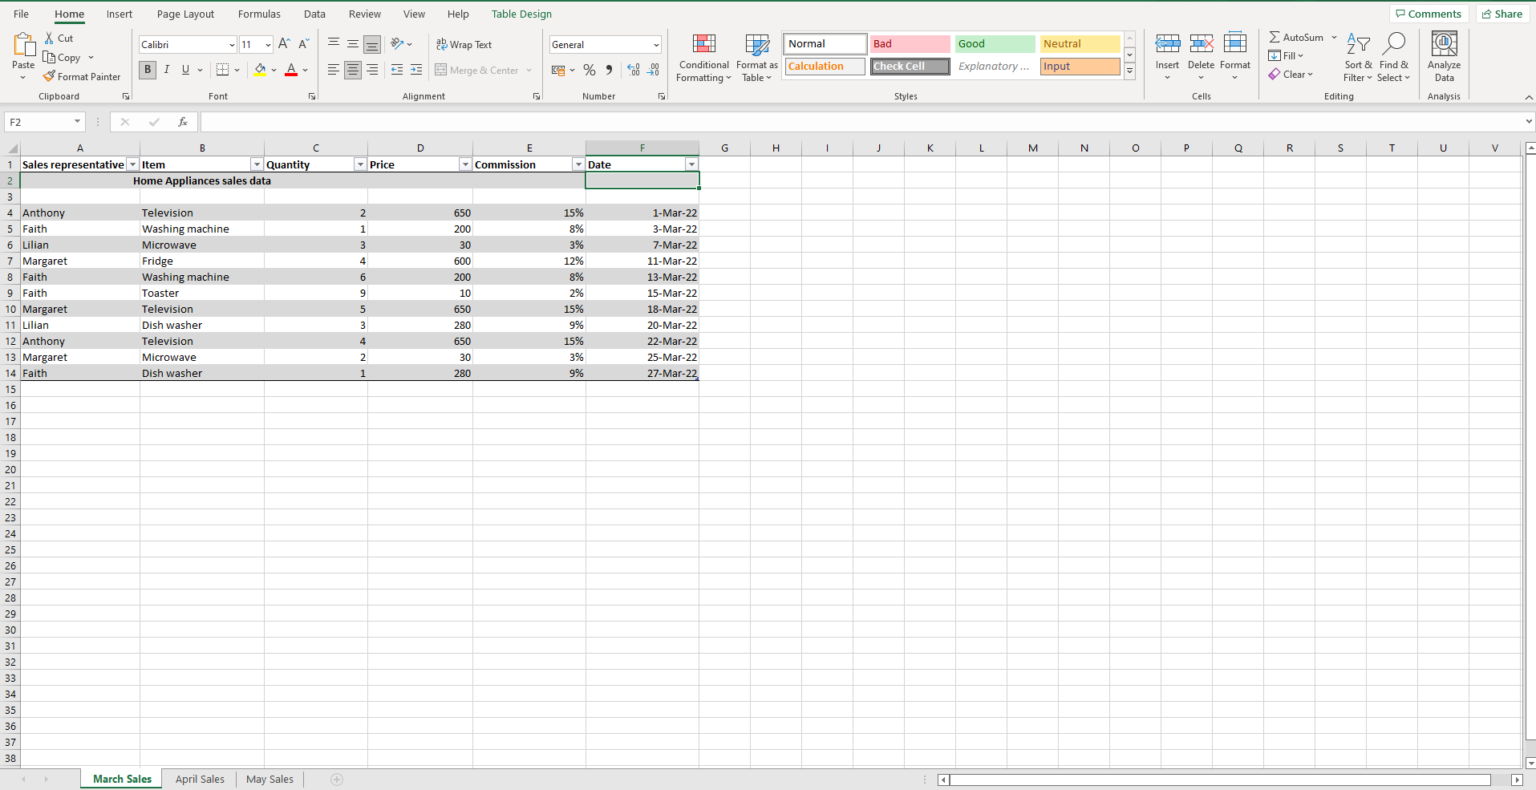Click the Sort & Filter icon
The image size is (1536, 790).
click(1357, 58)
